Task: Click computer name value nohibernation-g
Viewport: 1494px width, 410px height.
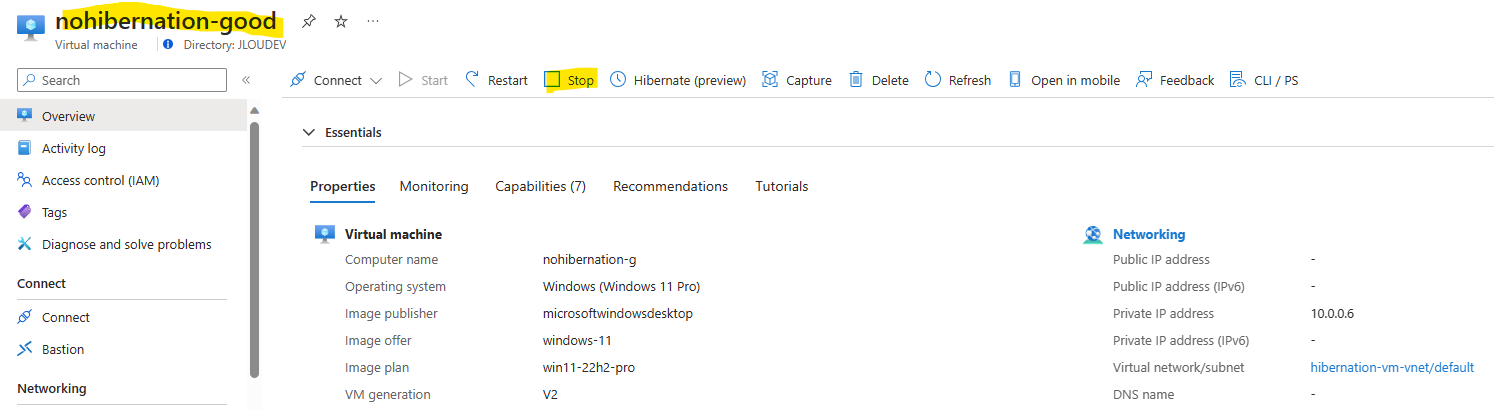Action: click(x=589, y=259)
